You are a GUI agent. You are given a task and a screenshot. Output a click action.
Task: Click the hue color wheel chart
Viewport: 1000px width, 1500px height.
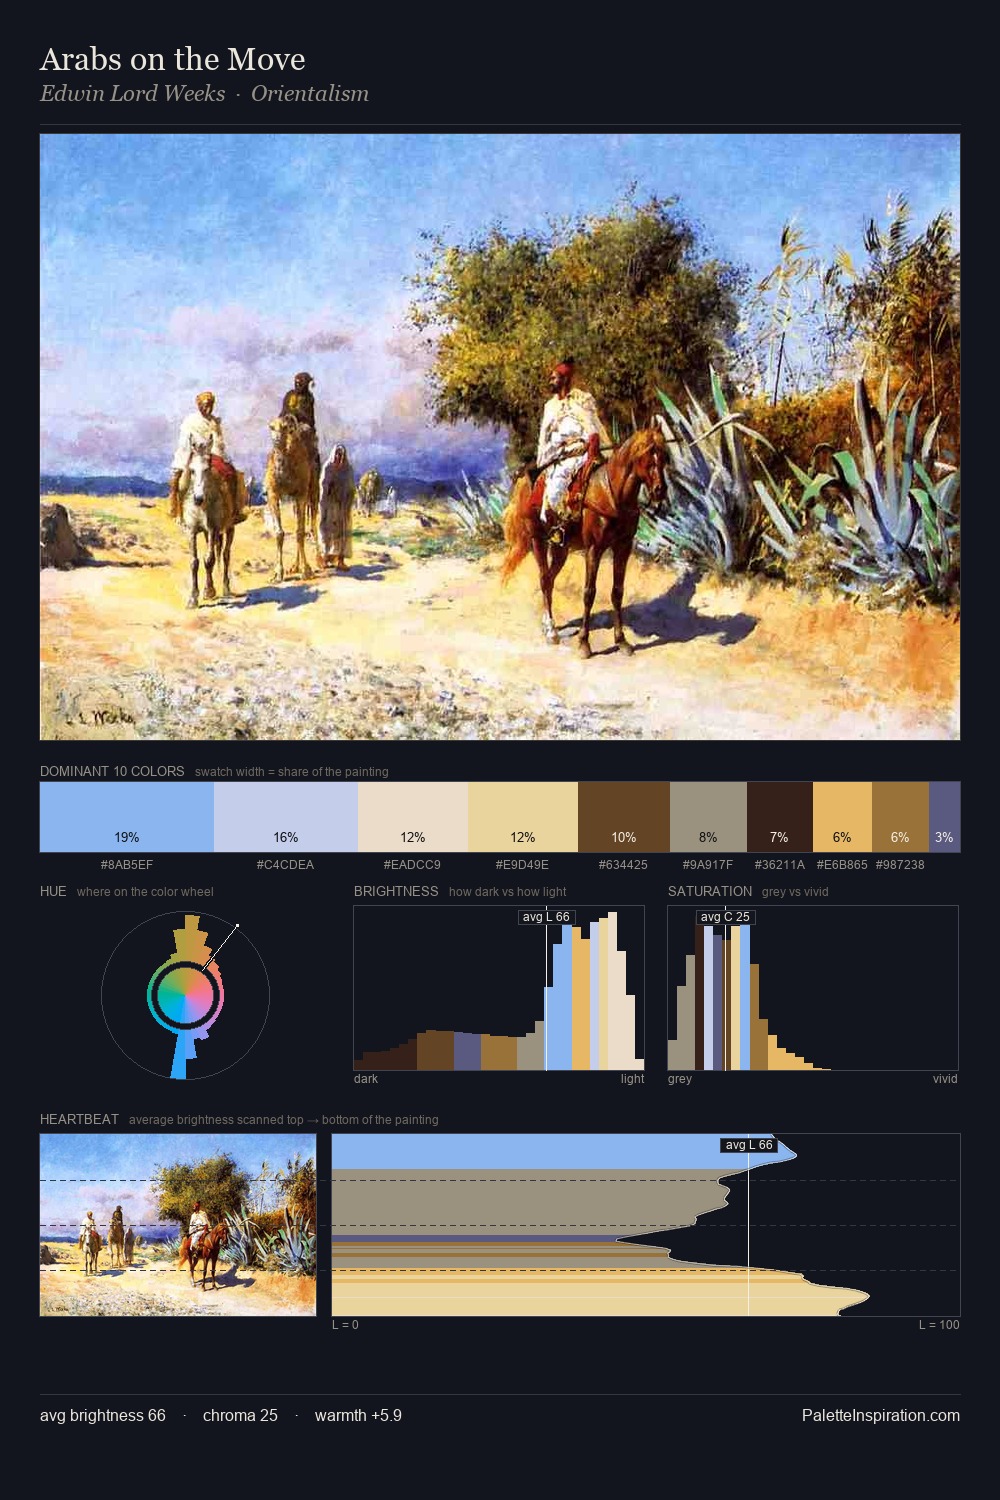[x=185, y=996]
